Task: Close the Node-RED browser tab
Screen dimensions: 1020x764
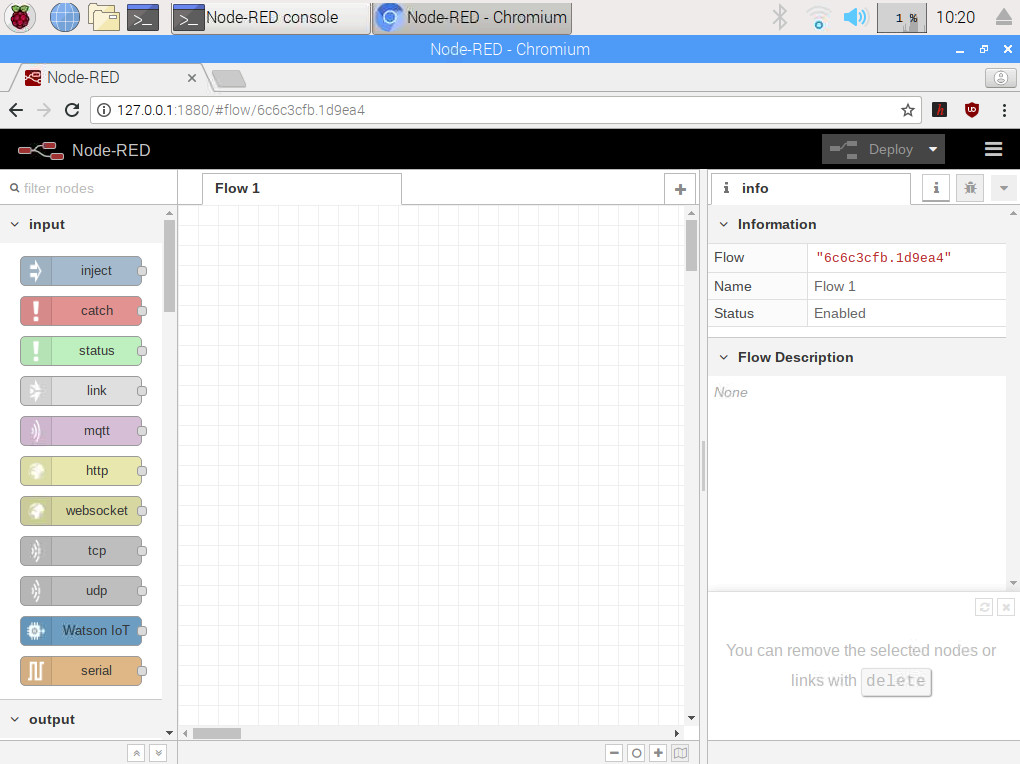Action: [192, 78]
